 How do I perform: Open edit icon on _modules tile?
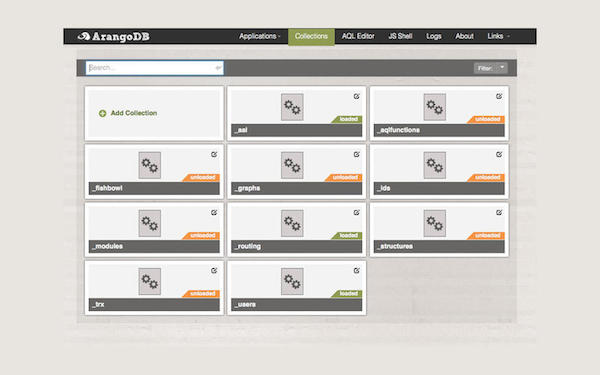[x=214, y=212]
